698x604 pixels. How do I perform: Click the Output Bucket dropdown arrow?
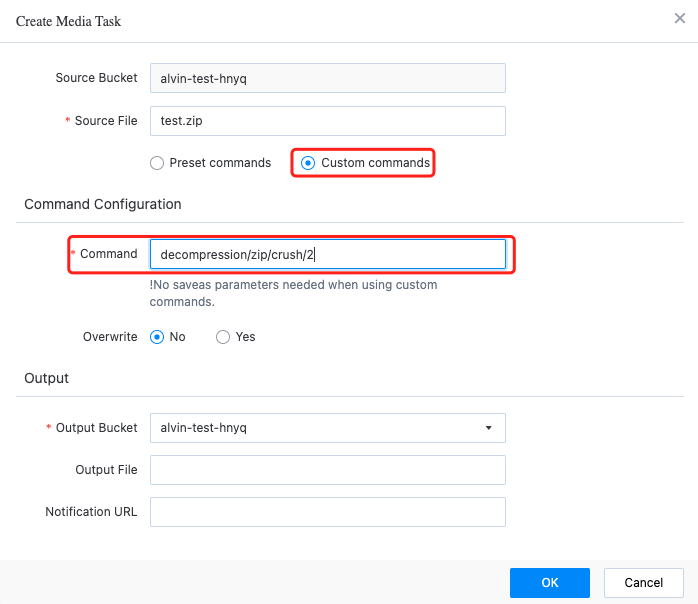tap(488, 428)
